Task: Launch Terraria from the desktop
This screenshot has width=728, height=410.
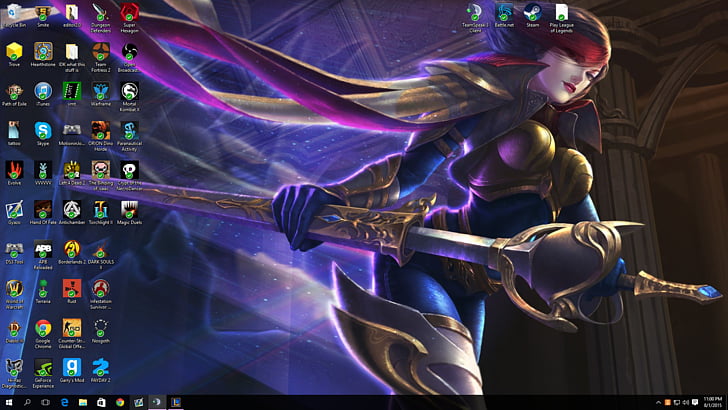Action: (x=43, y=292)
